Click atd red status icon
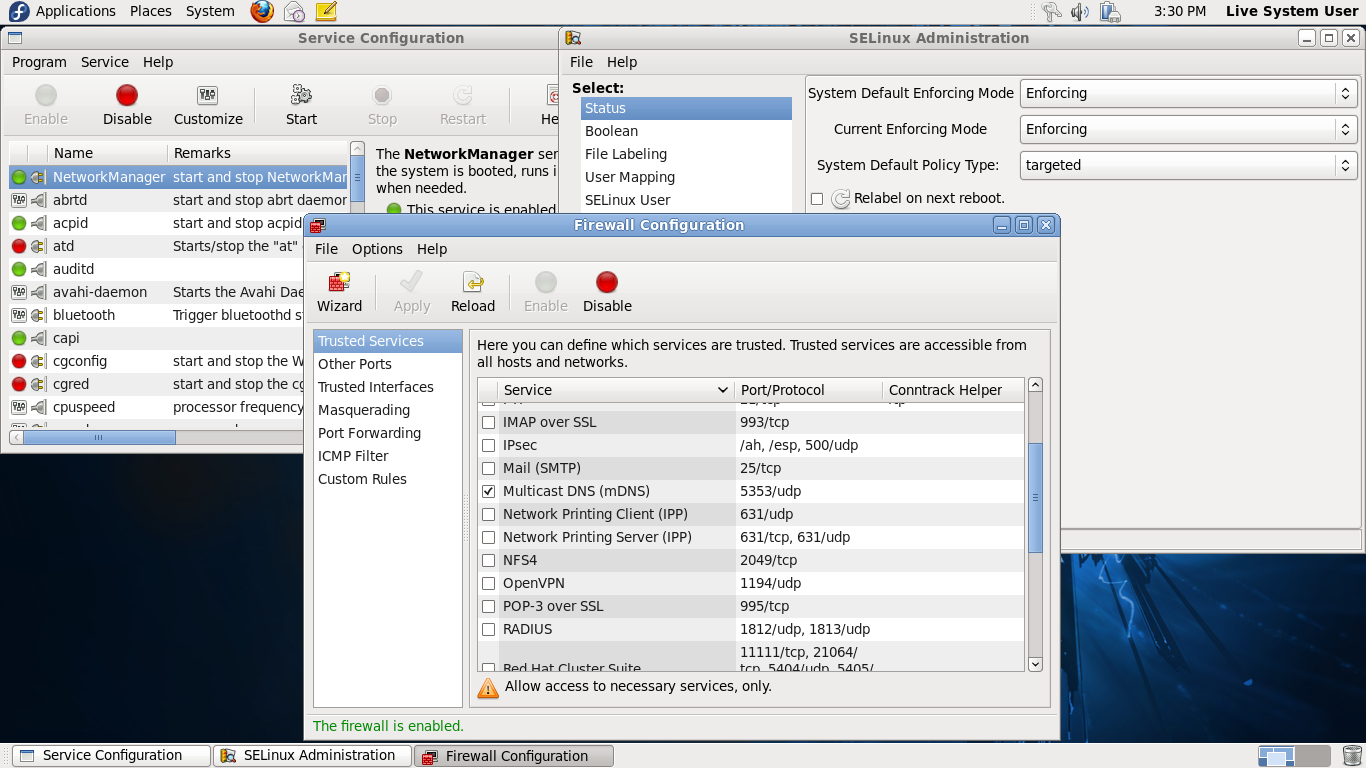Viewport: 1366px width, 768px height. click(19, 246)
